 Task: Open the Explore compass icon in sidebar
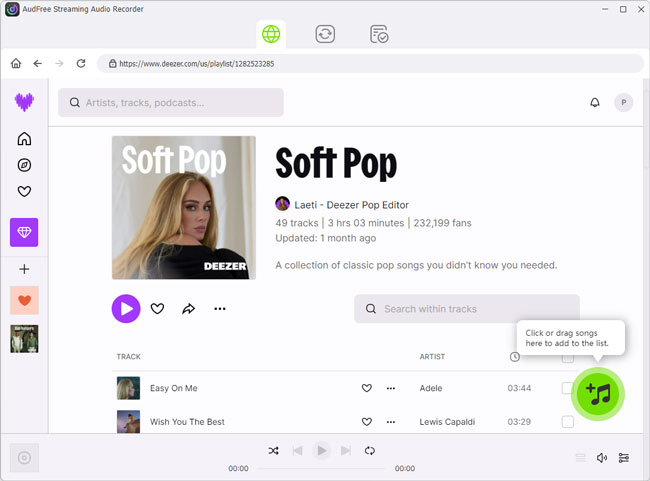24,165
